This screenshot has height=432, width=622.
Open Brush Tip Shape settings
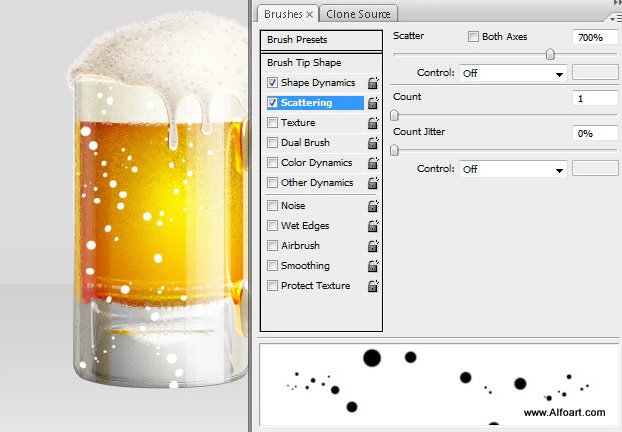click(304, 63)
